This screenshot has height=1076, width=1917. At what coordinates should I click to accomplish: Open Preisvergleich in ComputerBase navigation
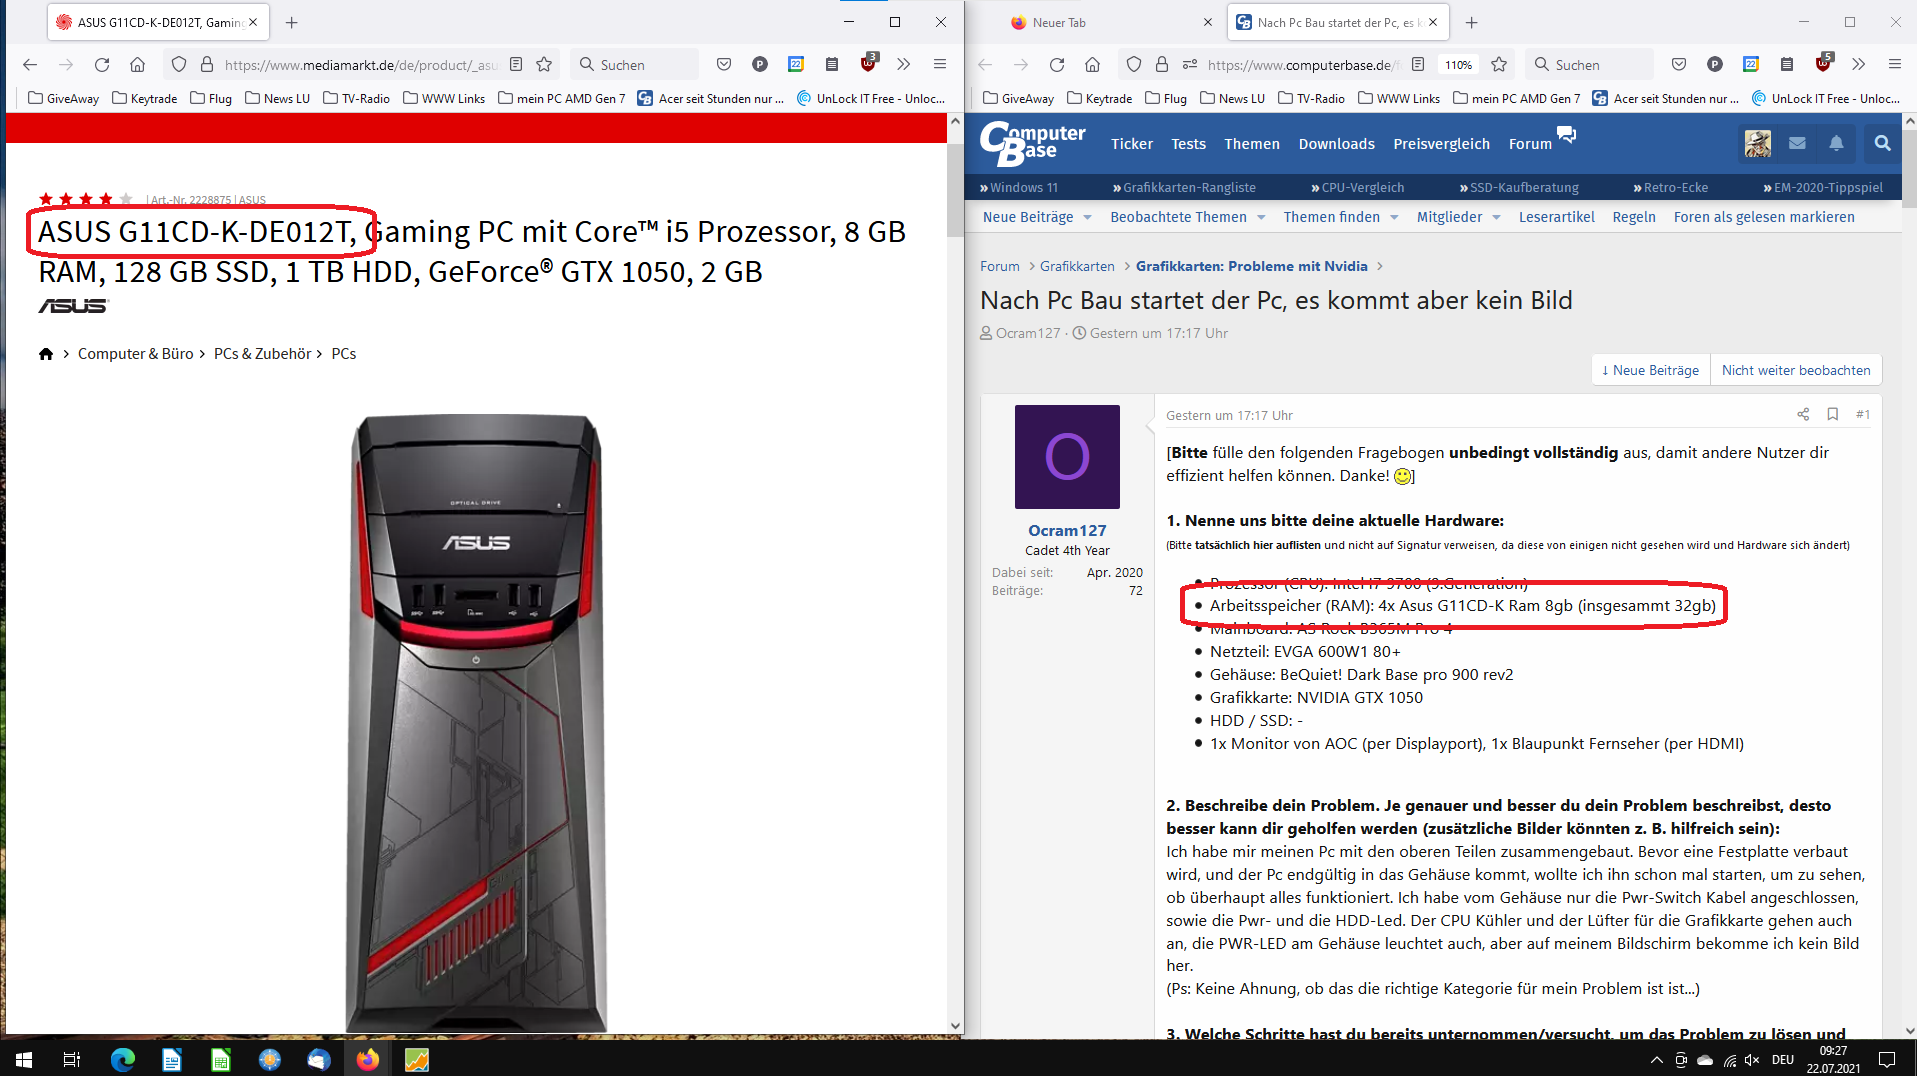tap(1441, 144)
